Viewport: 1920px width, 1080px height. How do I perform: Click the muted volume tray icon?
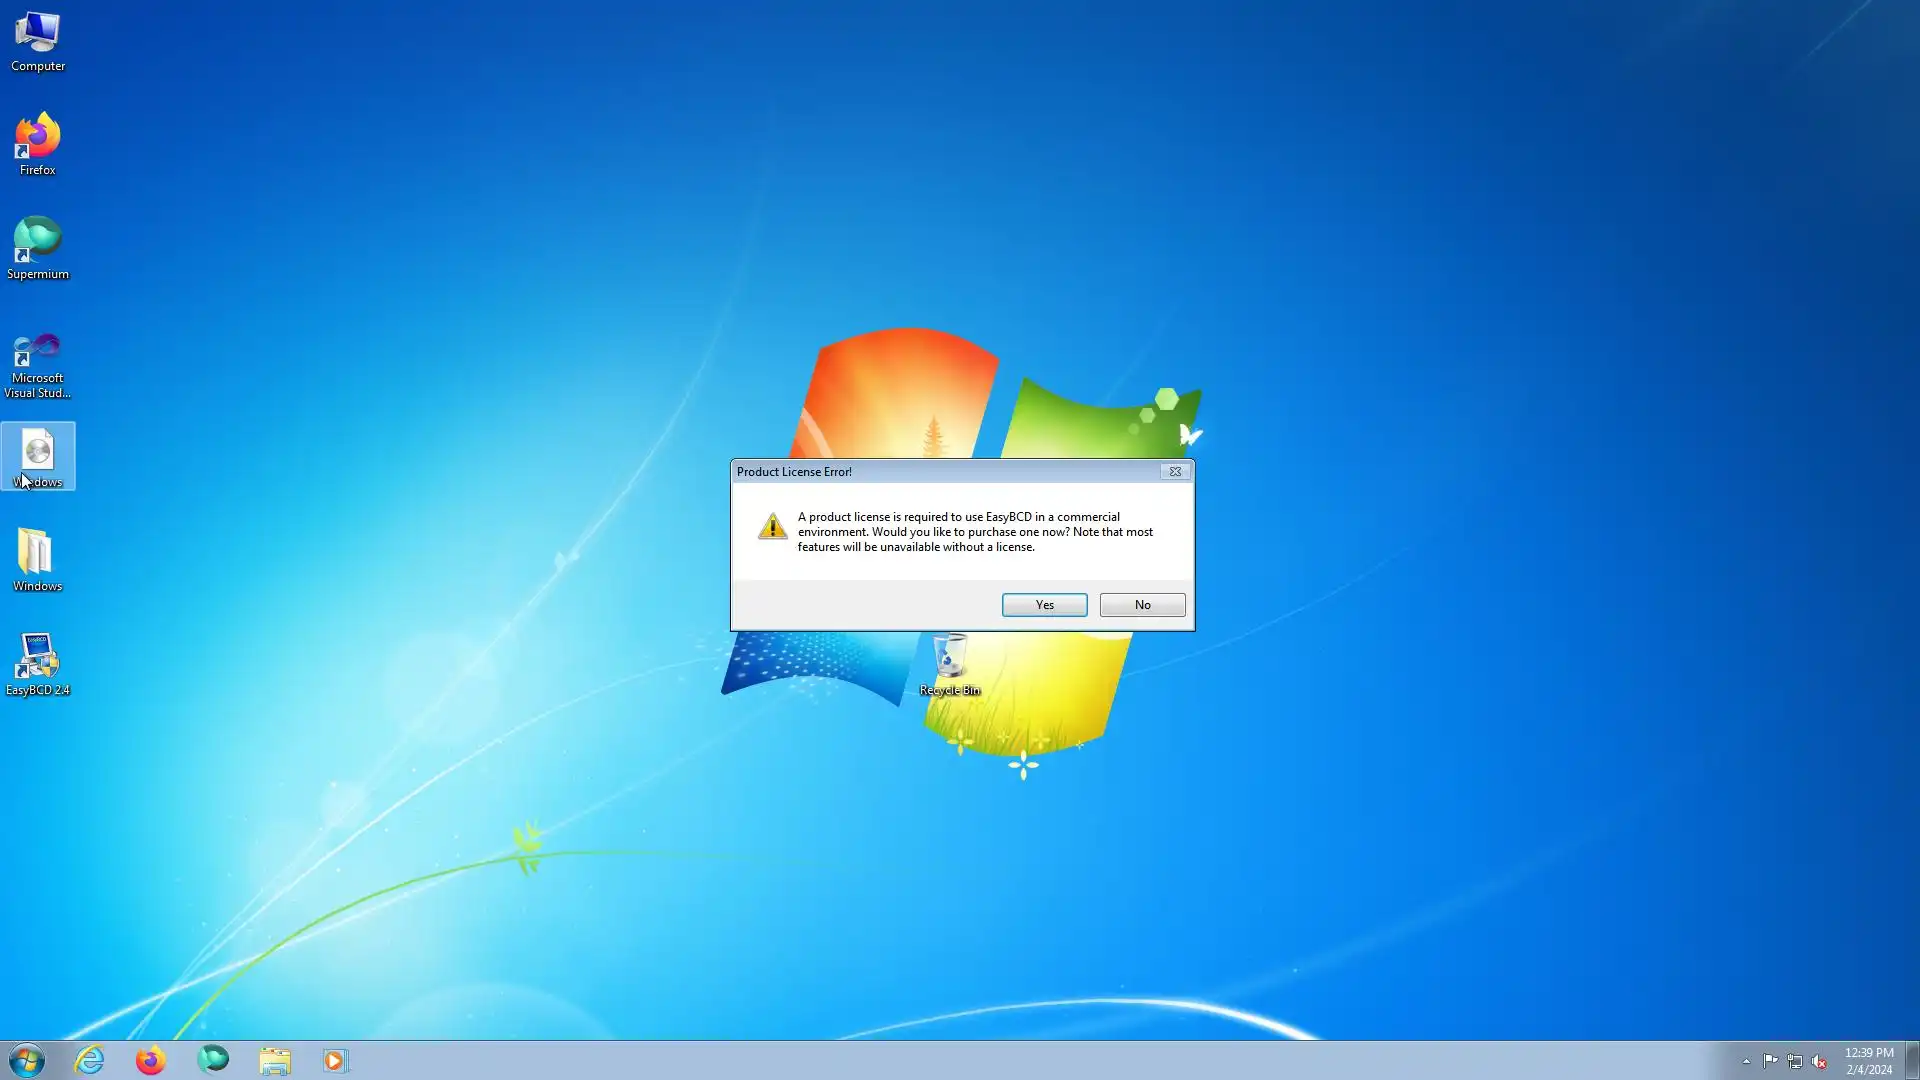(1819, 1062)
